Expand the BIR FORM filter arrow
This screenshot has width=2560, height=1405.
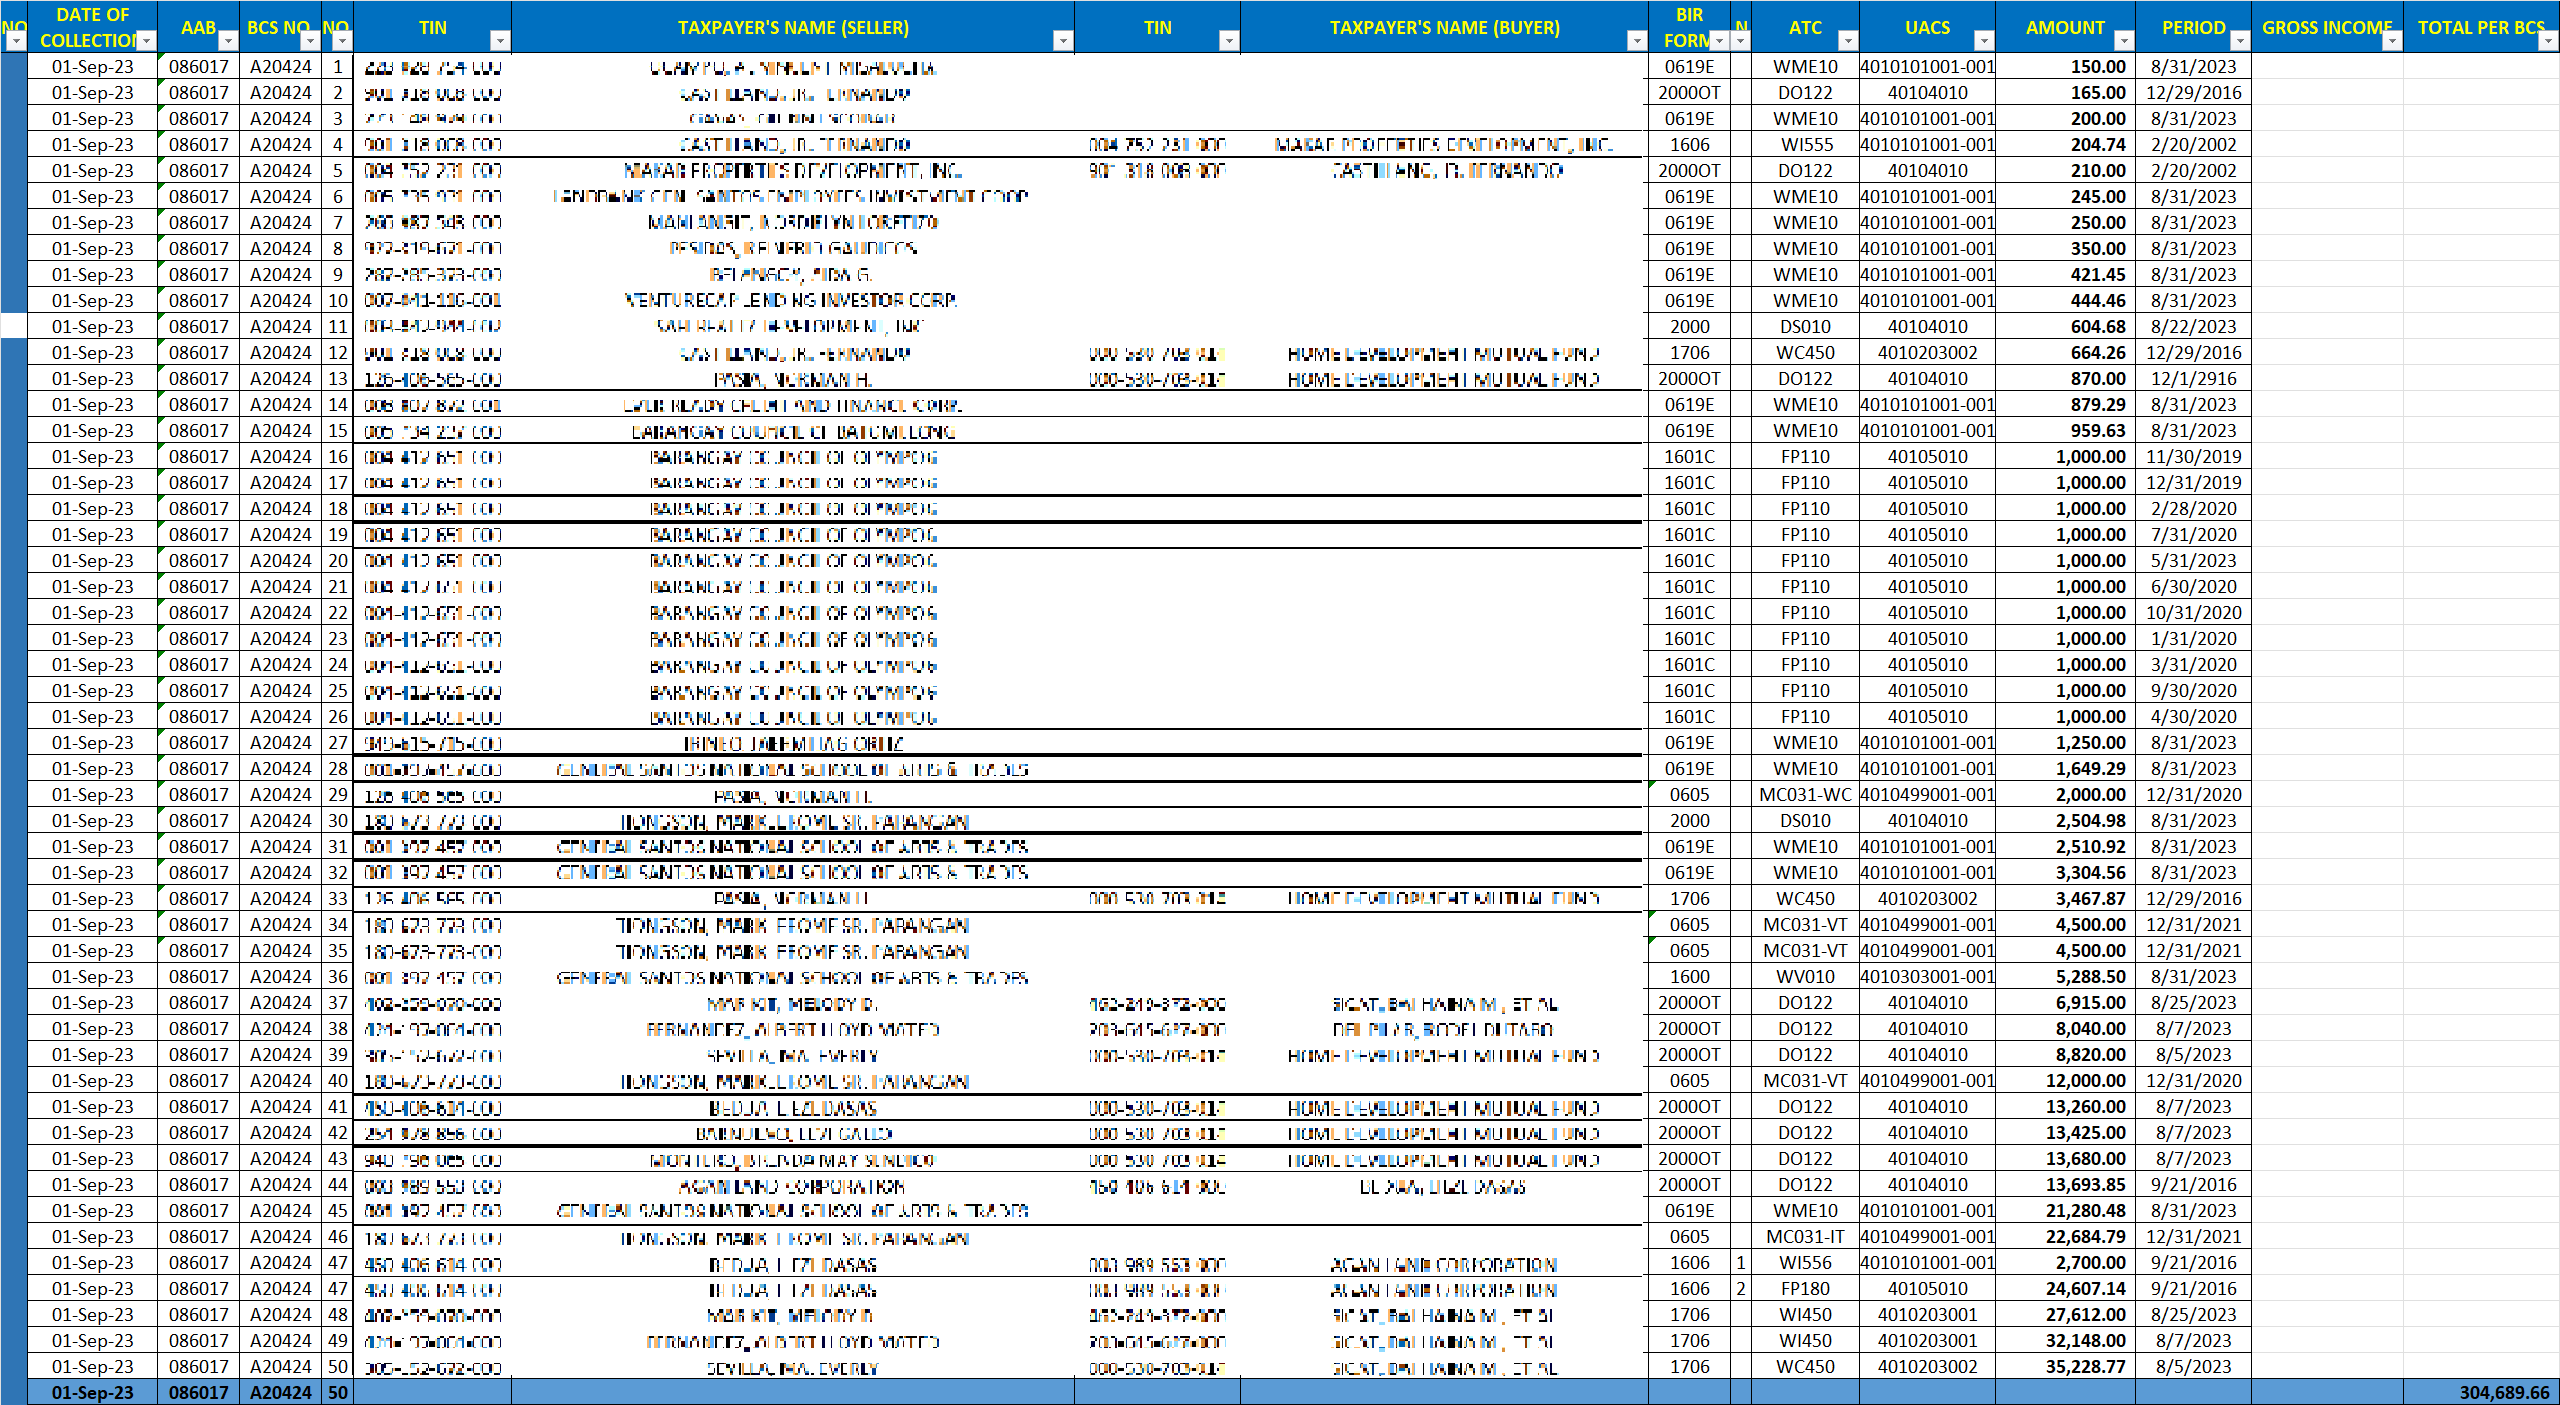click(x=1719, y=41)
